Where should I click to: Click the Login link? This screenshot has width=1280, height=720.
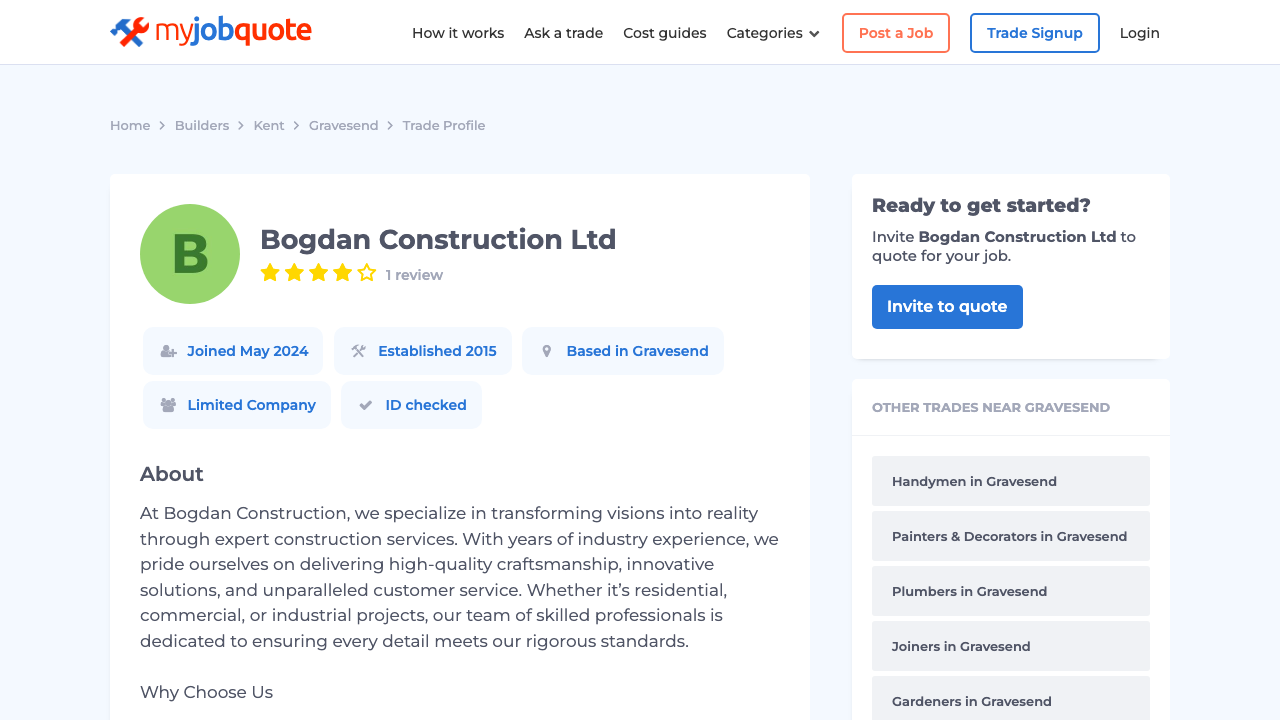pyautogui.click(x=1139, y=33)
